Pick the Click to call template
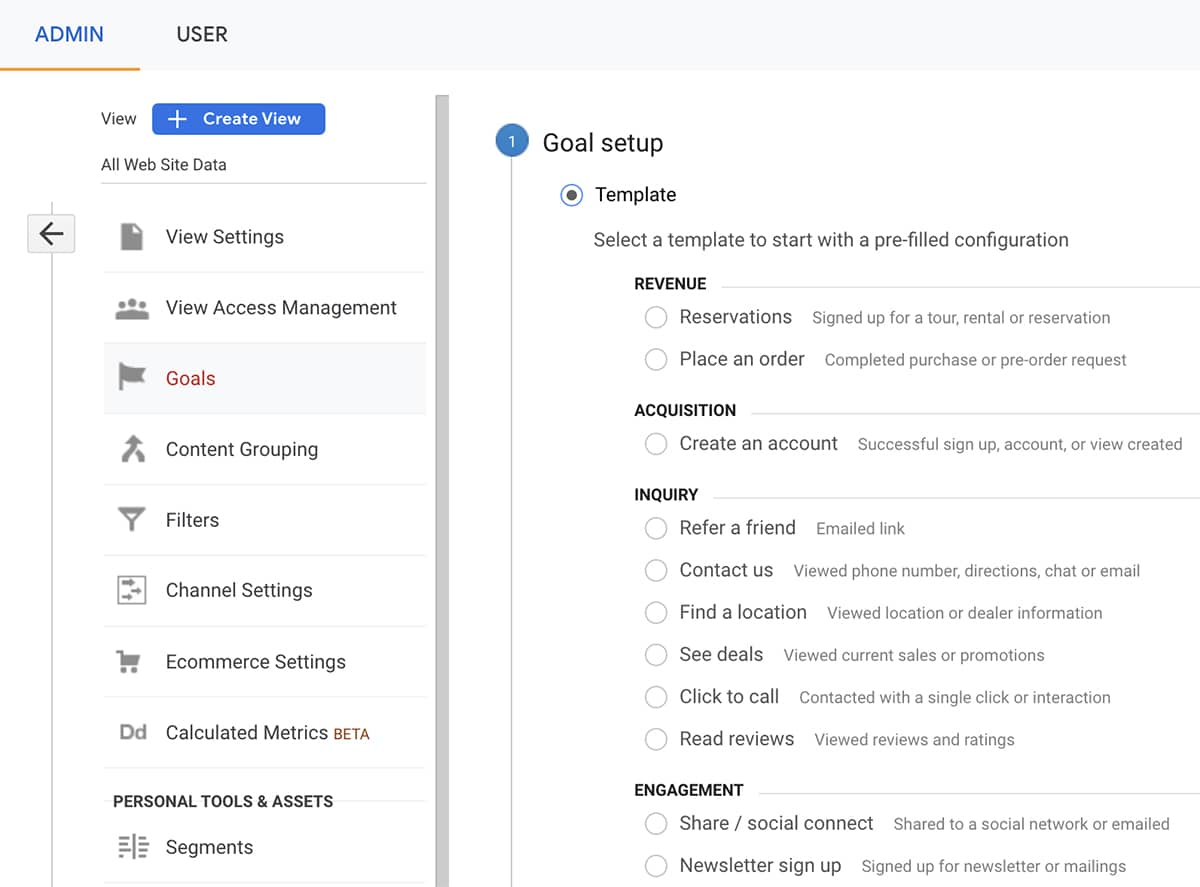 click(656, 697)
